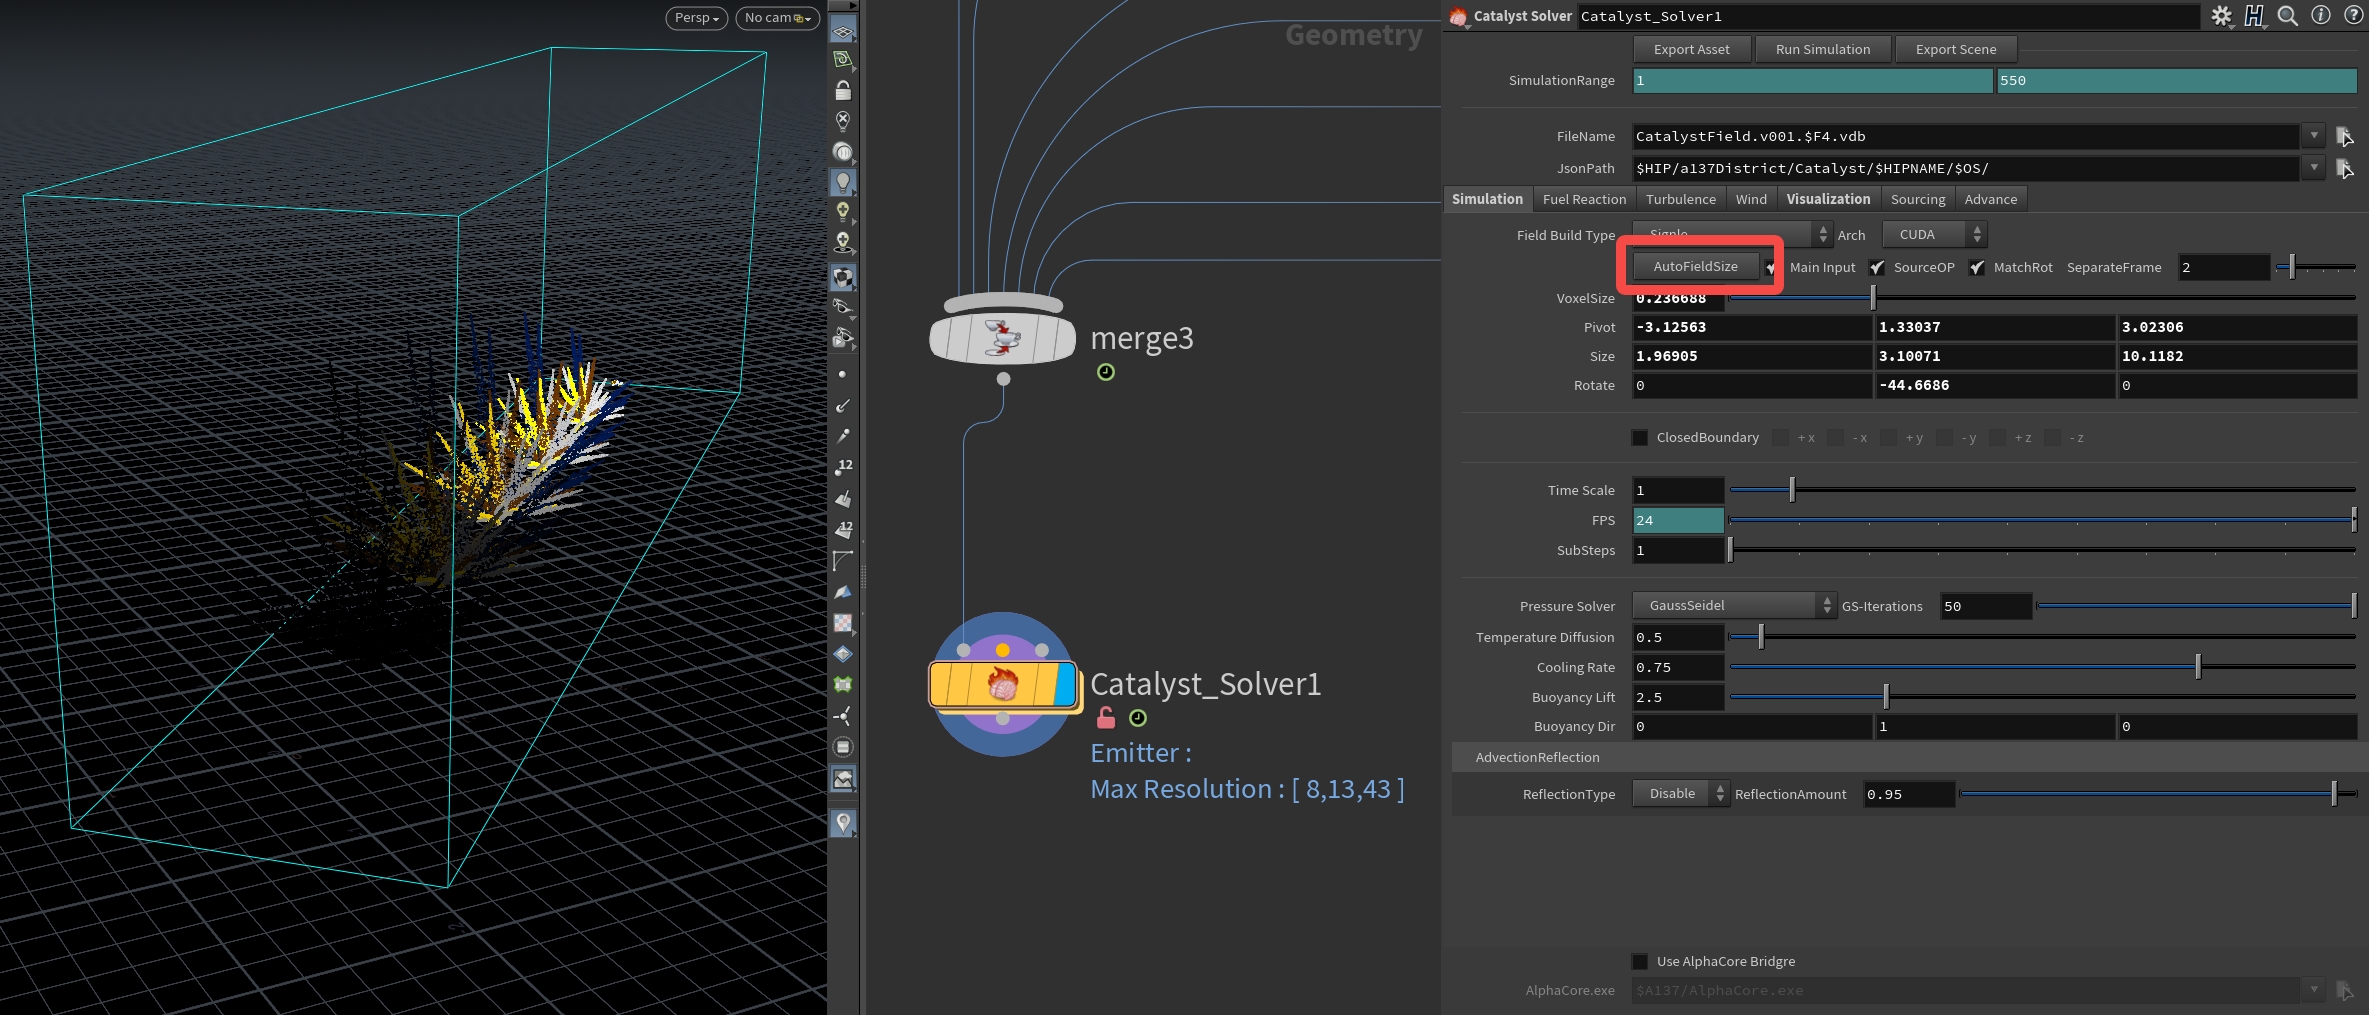Screen dimensions: 2369x1015
Task: Toggle the display materials sphere icon
Action: (x=843, y=277)
